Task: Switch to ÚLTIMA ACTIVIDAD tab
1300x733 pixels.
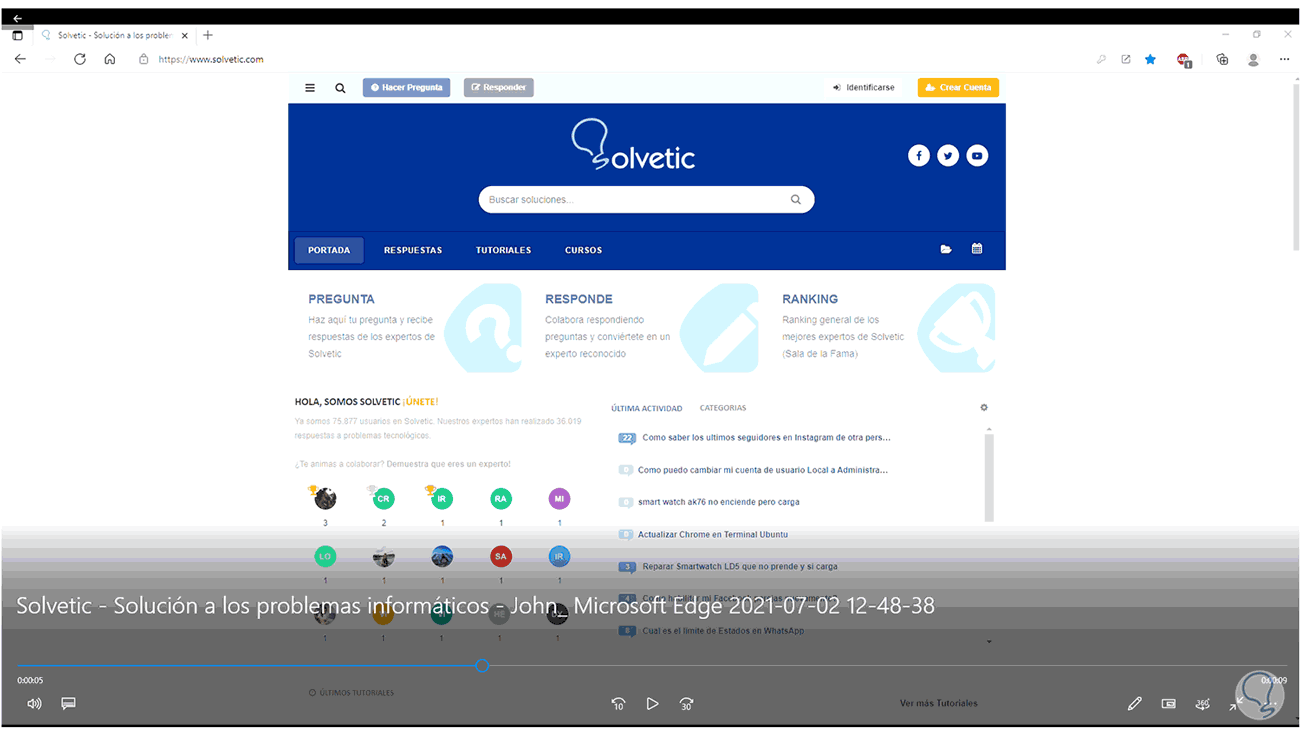Action: [647, 409]
